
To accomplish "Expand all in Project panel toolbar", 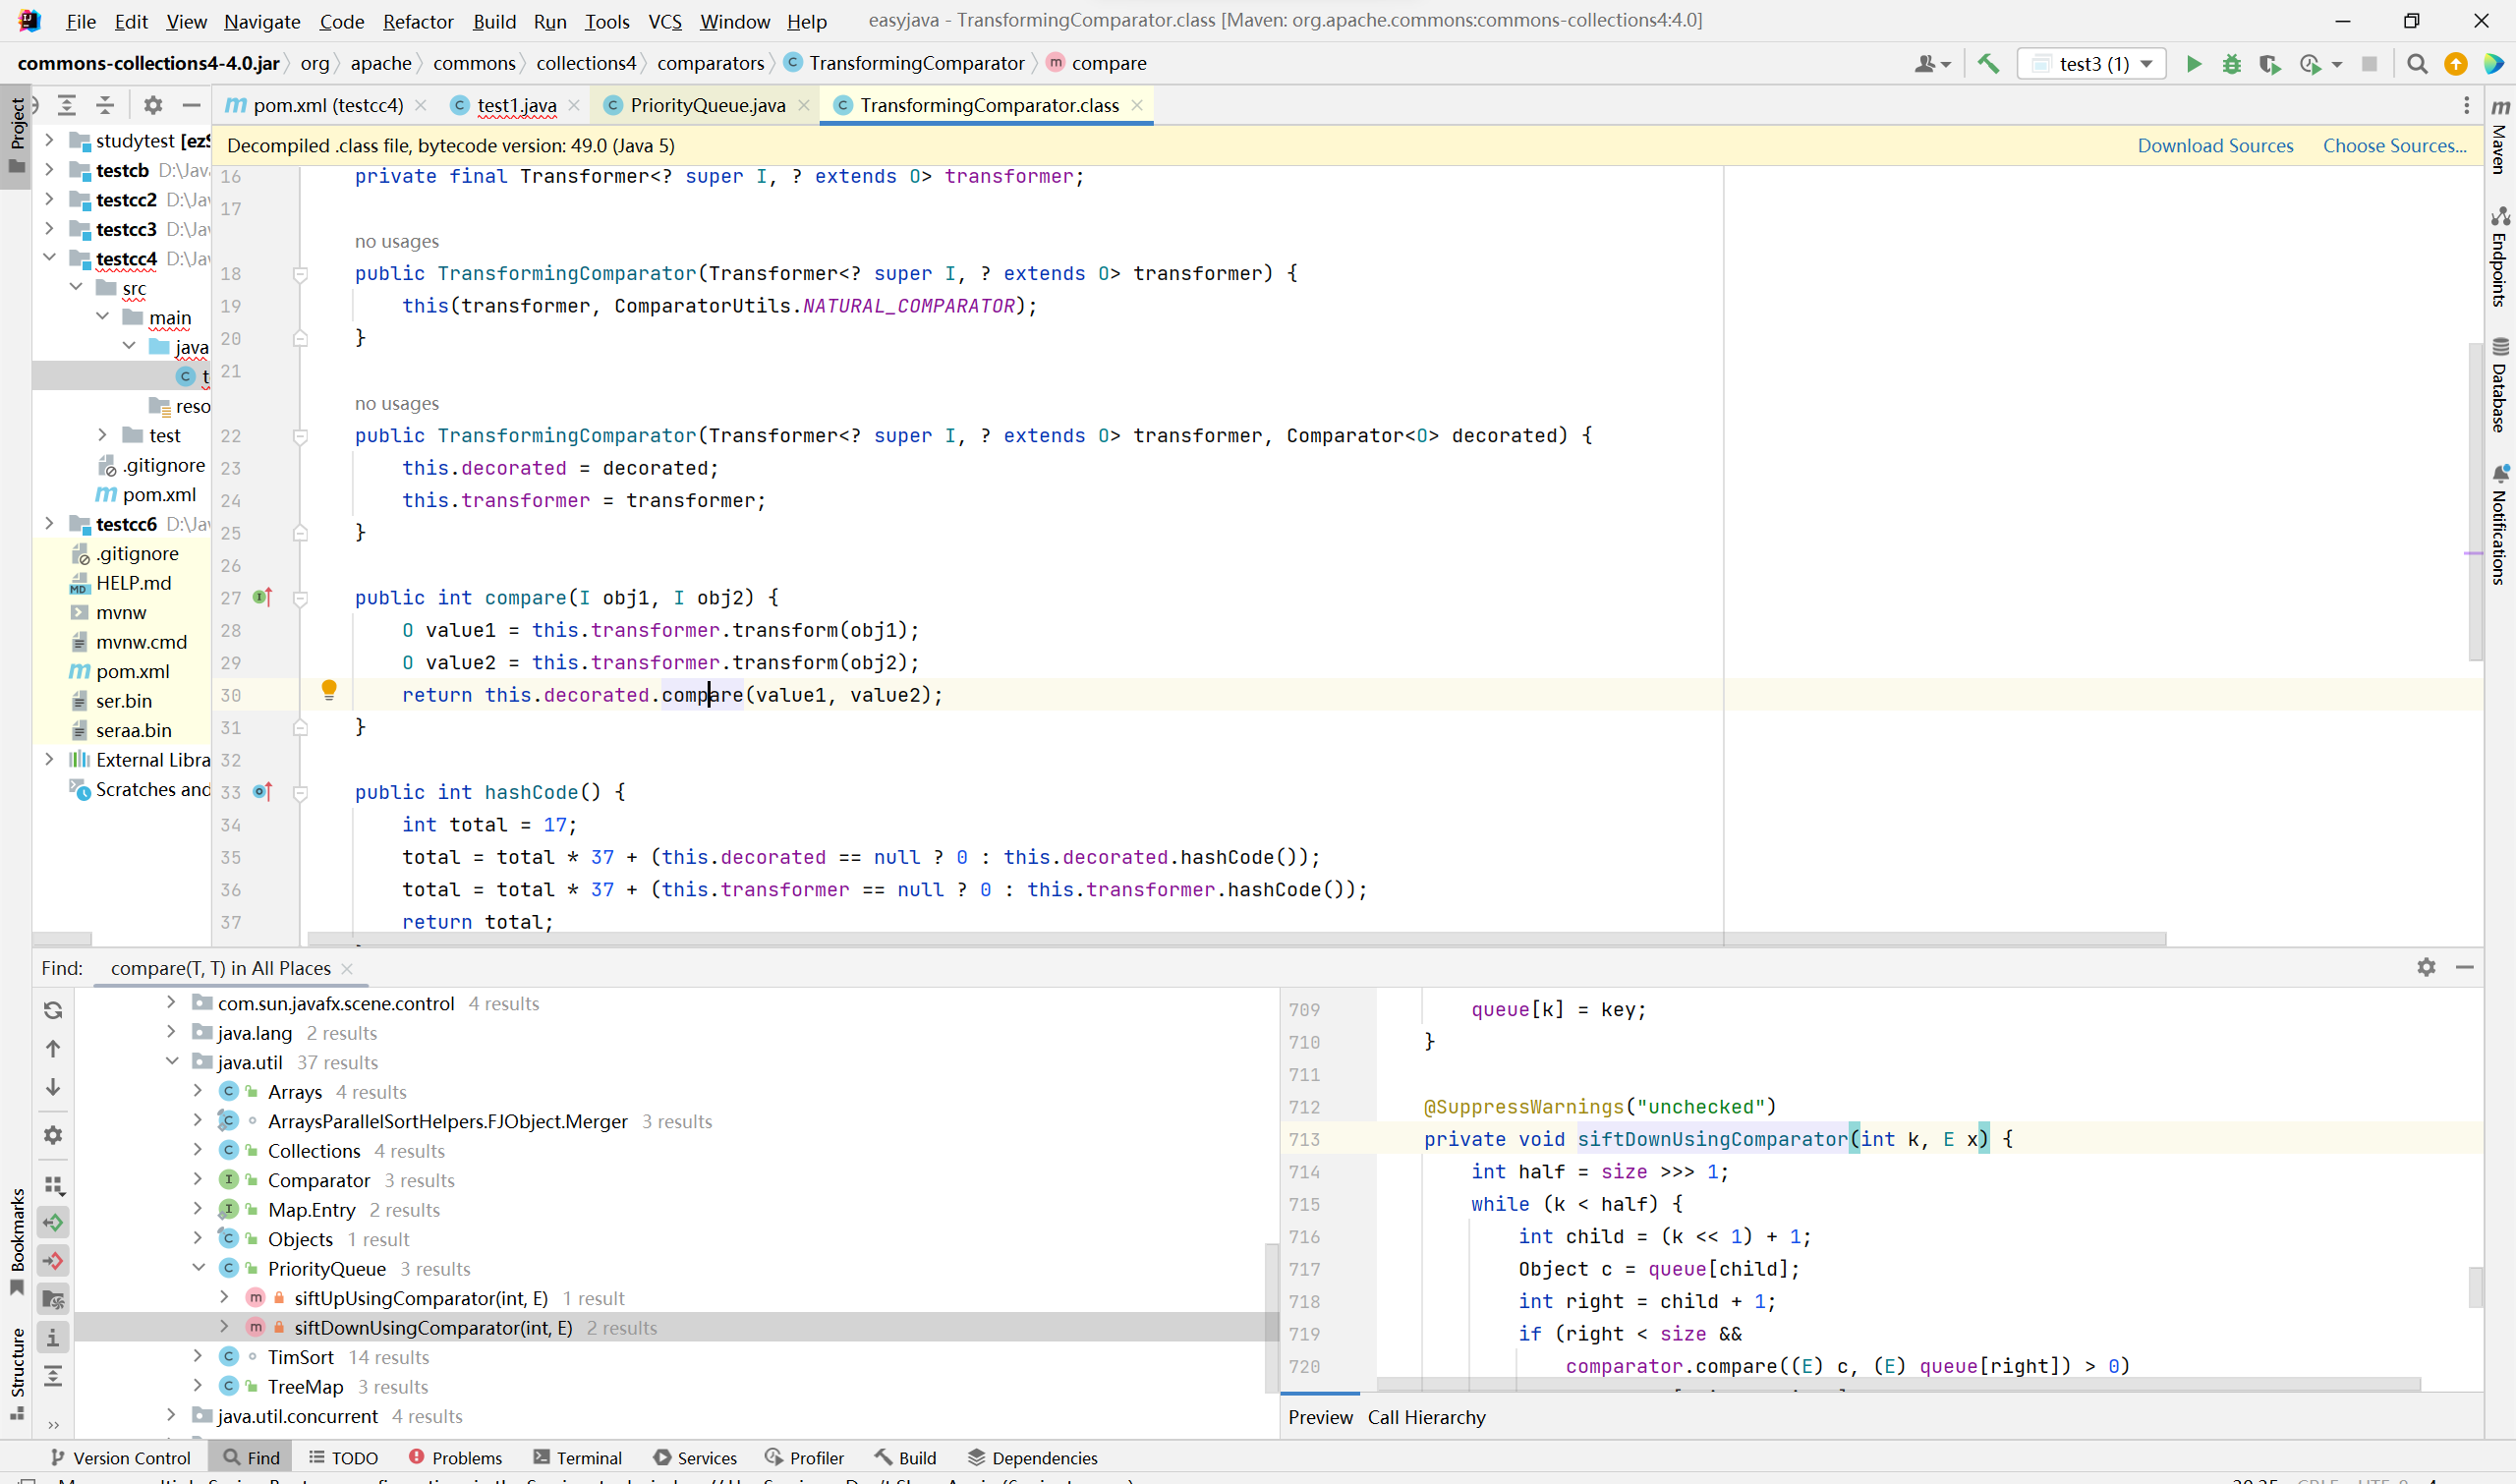I will (x=67, y=105).
